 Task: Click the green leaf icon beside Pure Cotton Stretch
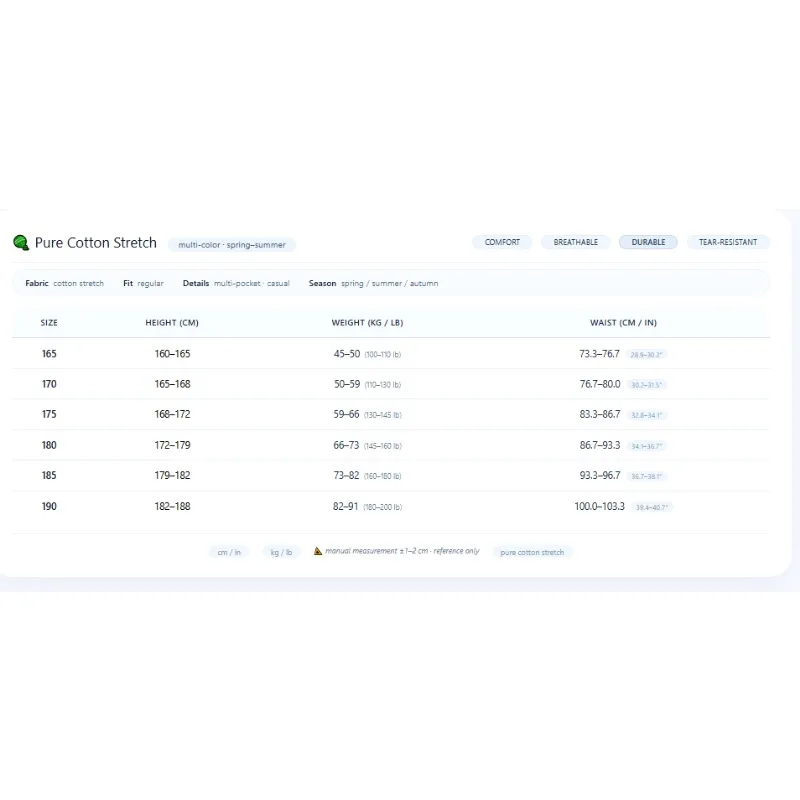pos(21,243)
